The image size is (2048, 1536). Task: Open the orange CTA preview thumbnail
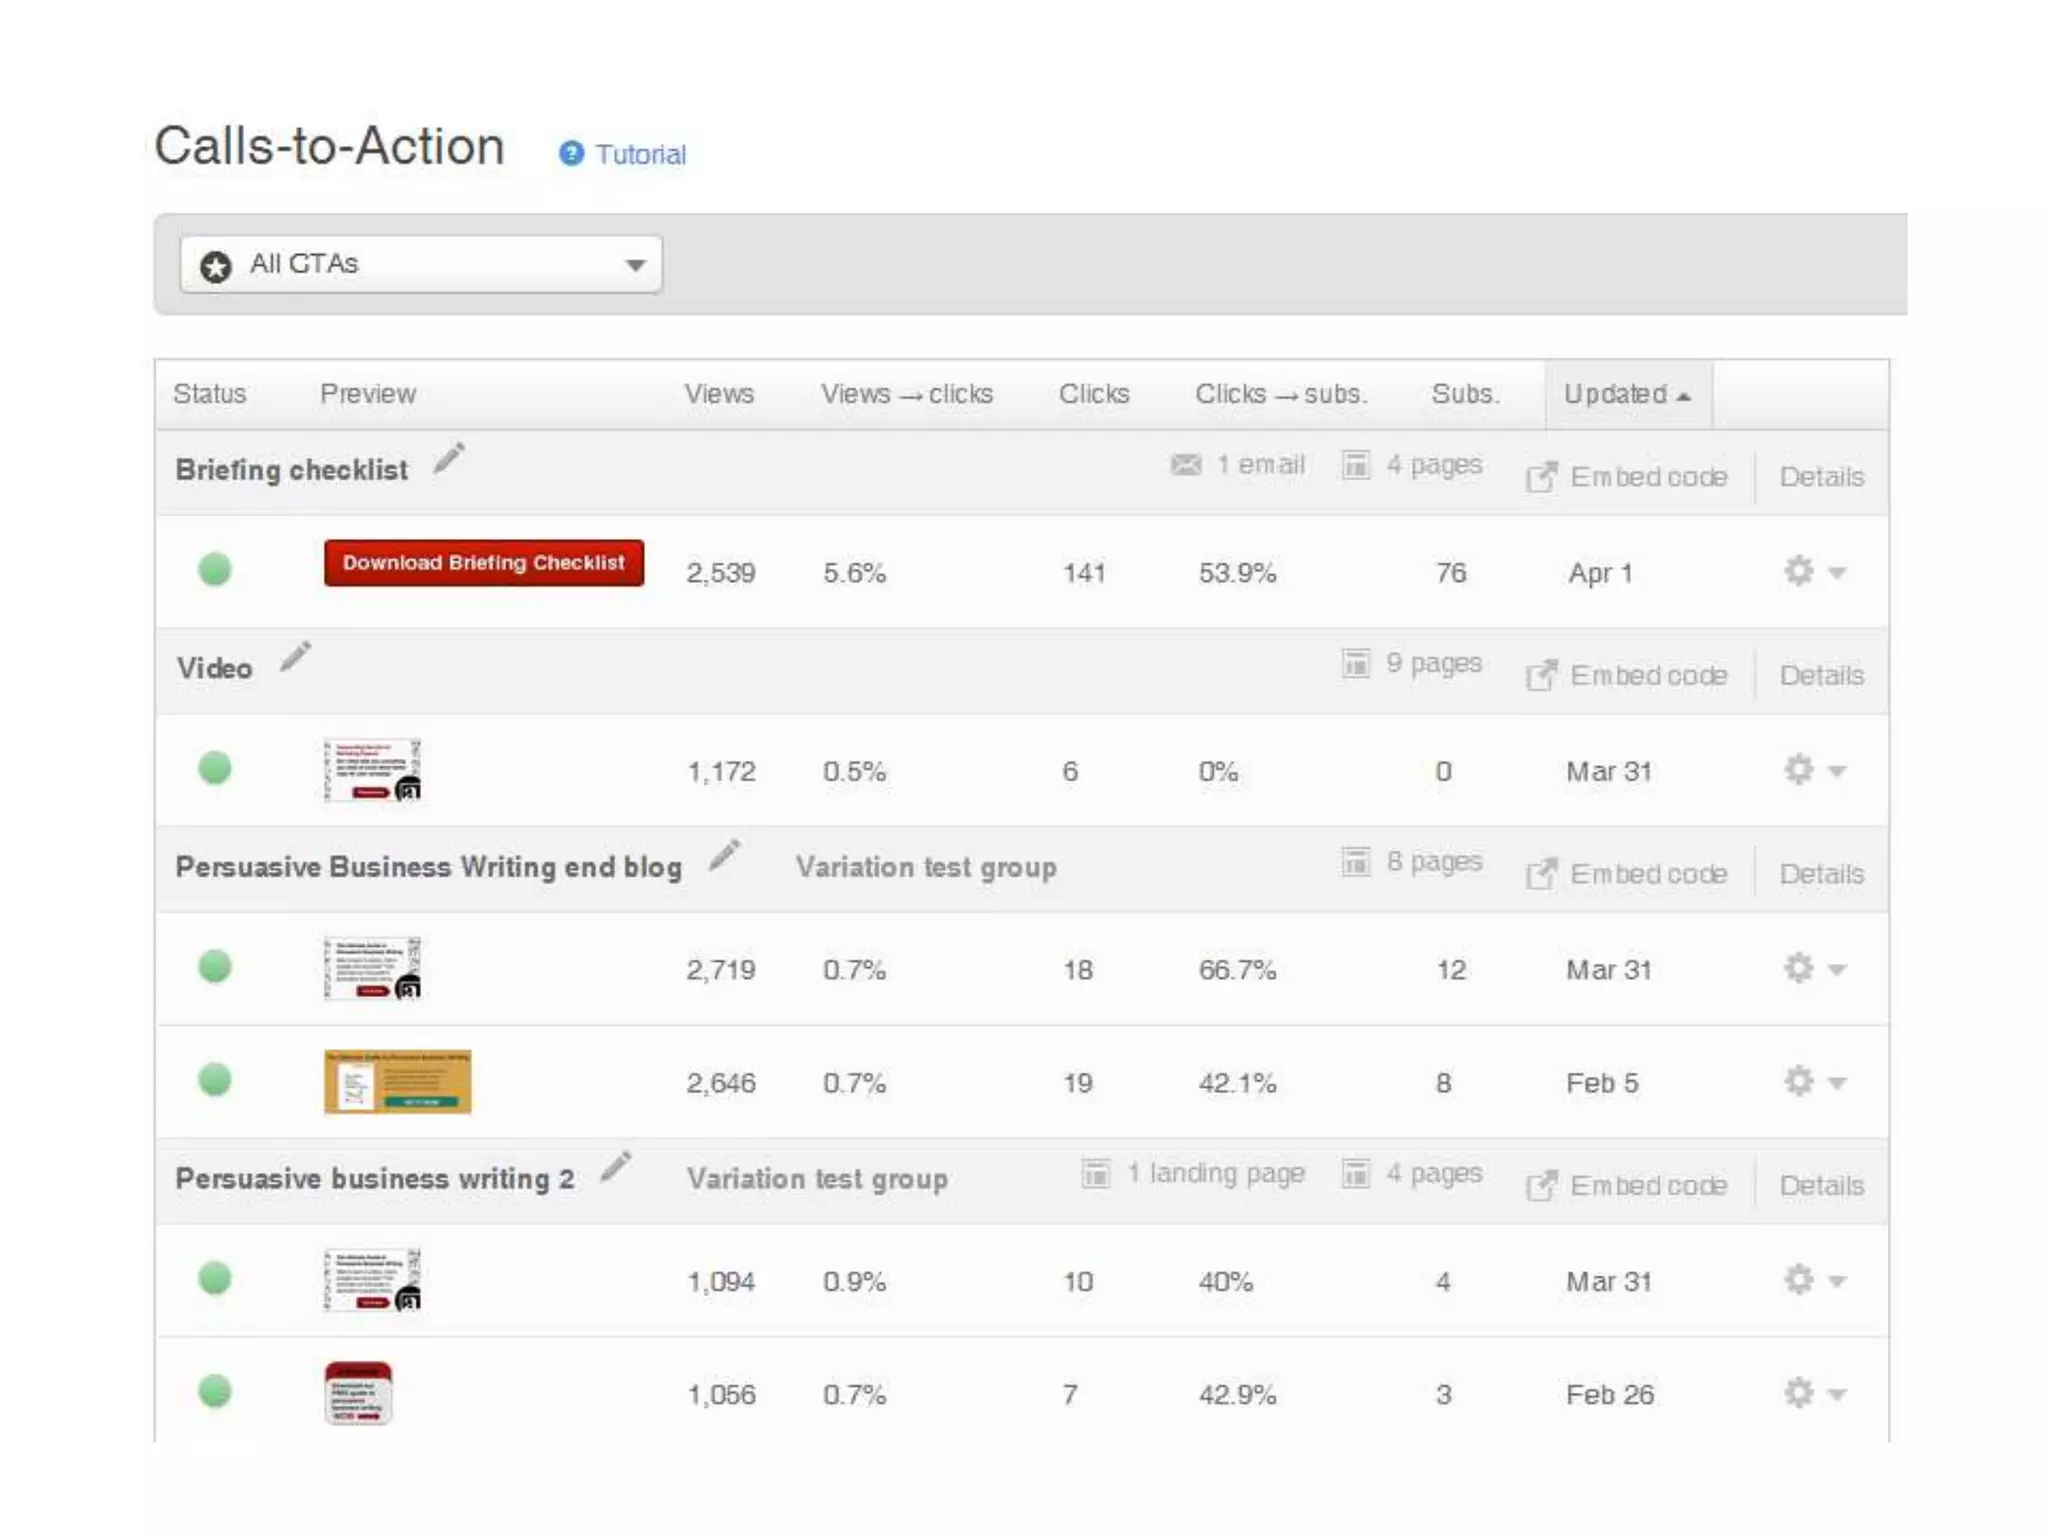397,1081
